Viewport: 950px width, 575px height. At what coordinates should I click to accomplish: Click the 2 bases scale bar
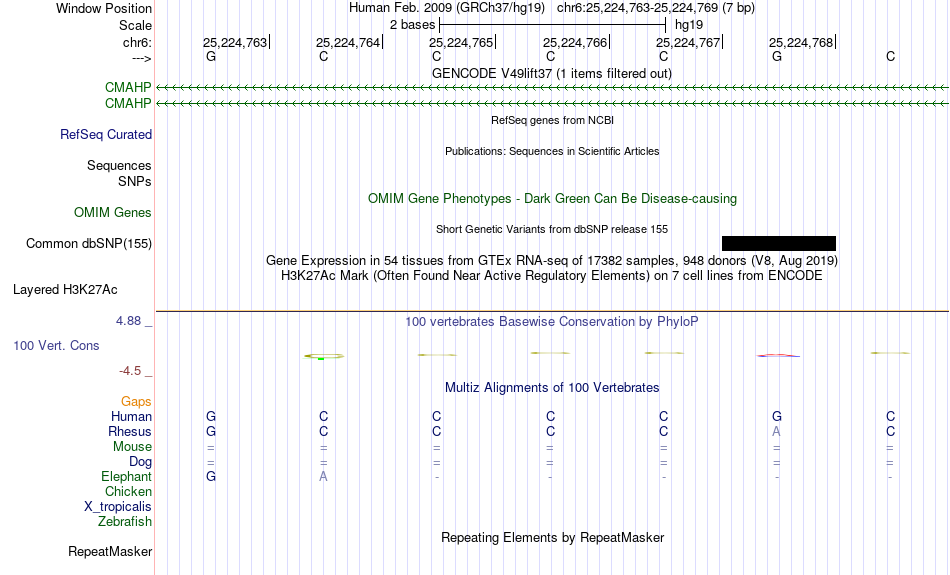tap(552, 25)
